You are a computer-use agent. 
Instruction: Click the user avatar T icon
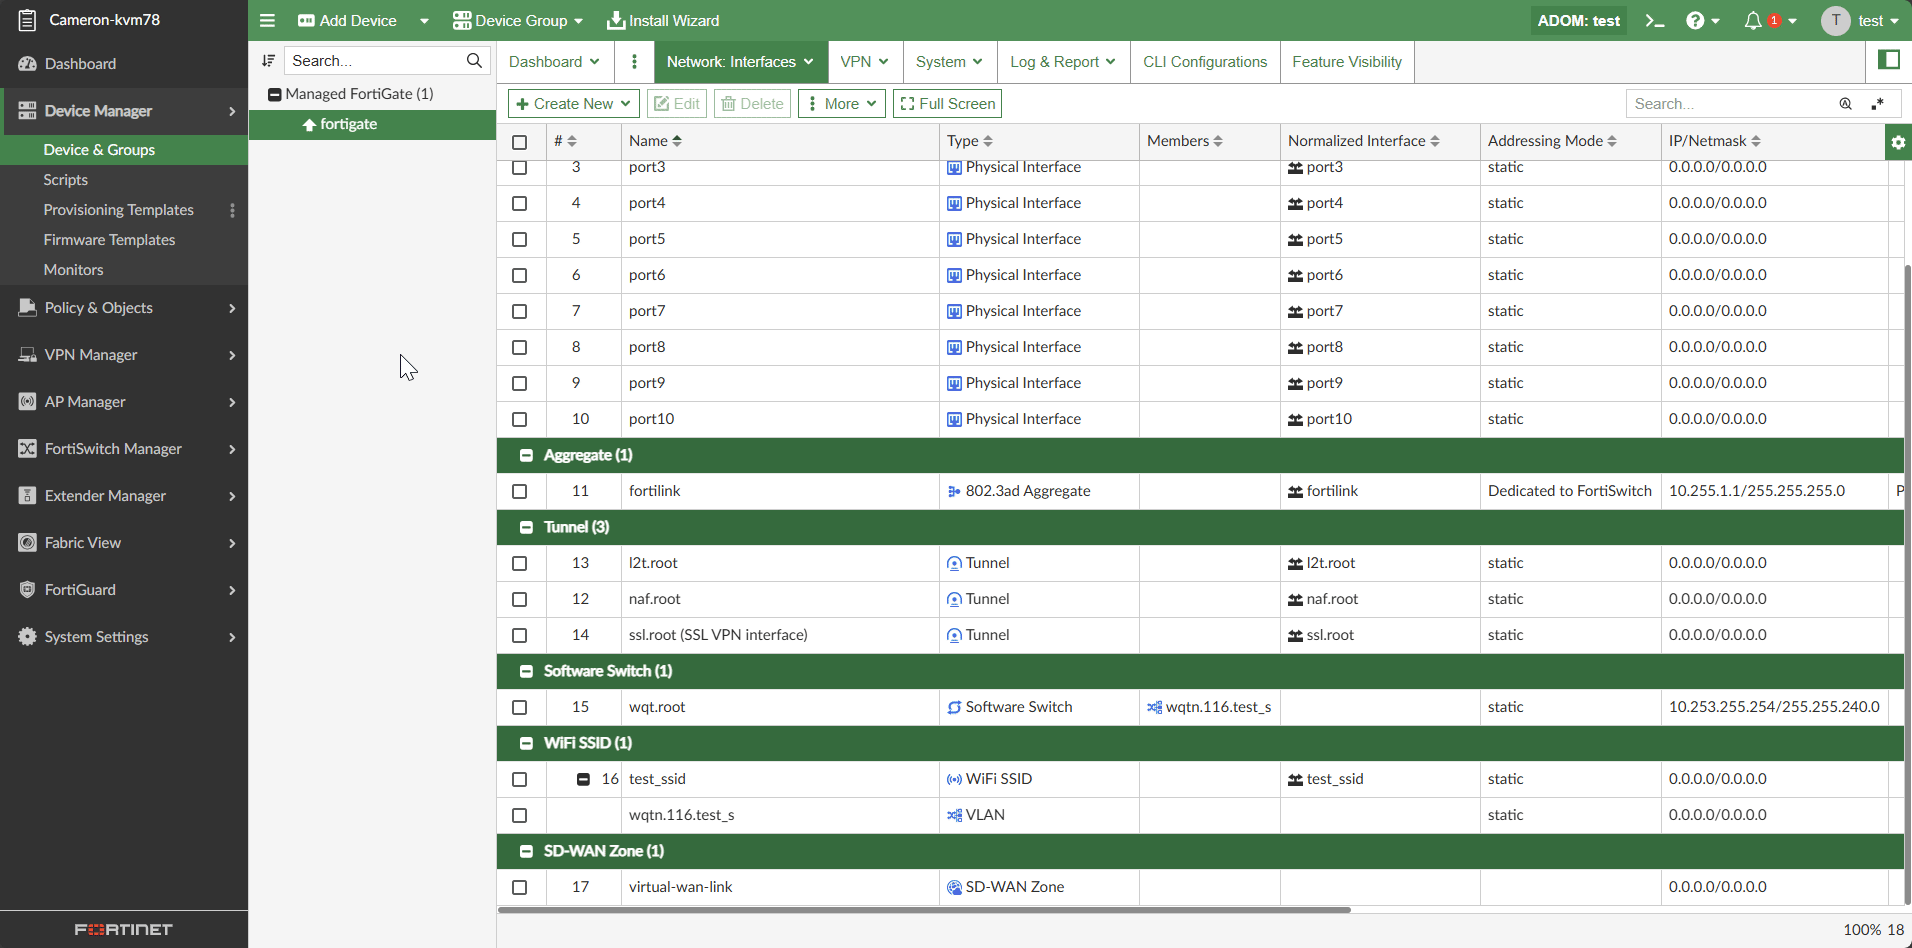coord(1835,20)
